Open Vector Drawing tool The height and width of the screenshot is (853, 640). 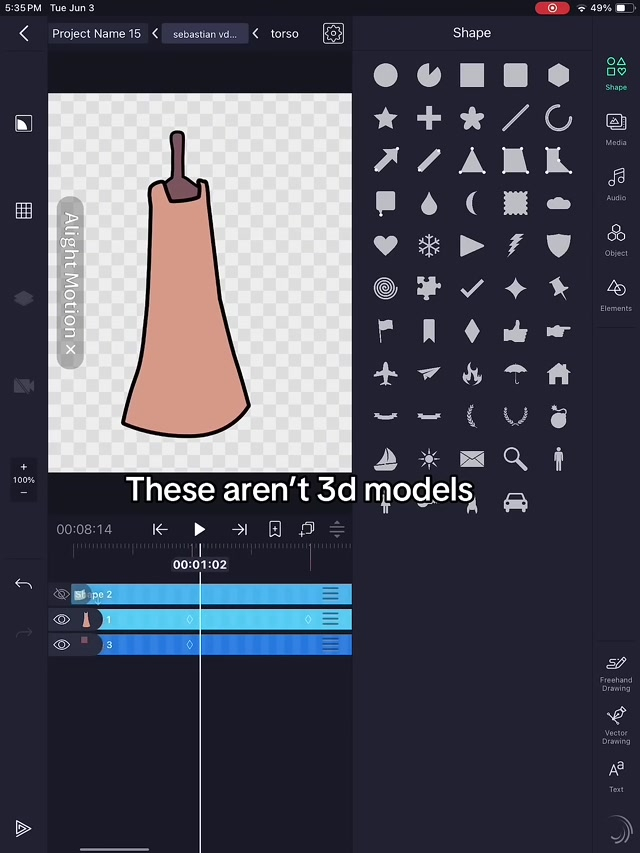click(x=616, y=726)
